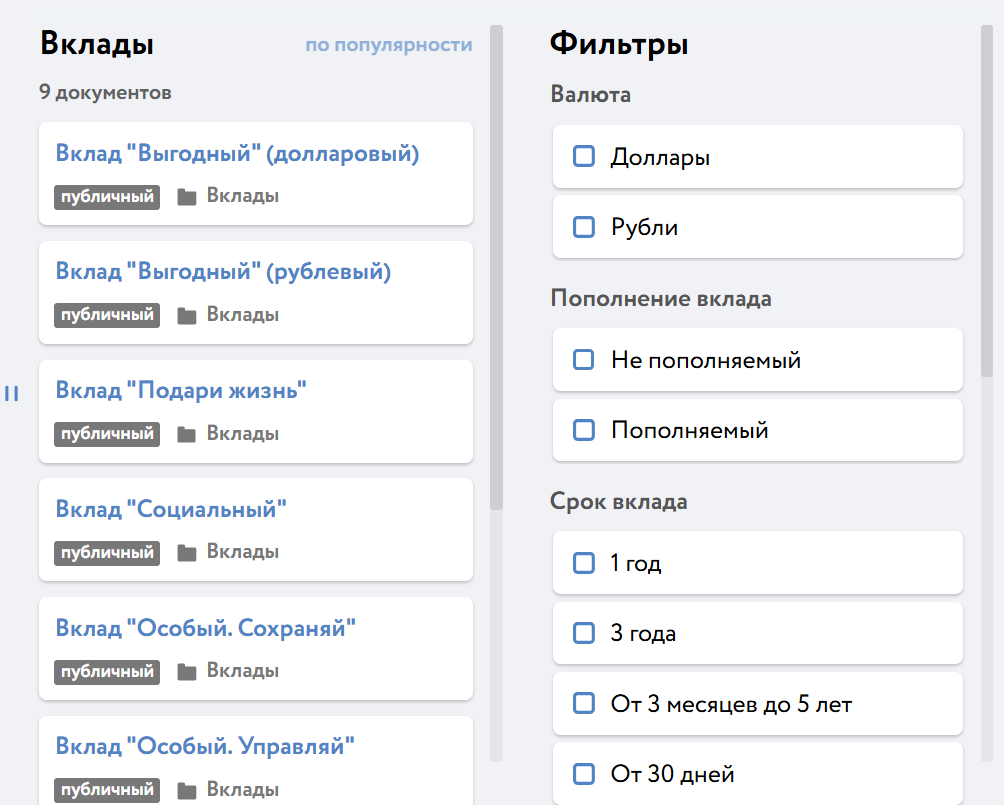
Task: Click публичный badge on Вклад "Подари жизнь"
Action: tap(107, 434)
